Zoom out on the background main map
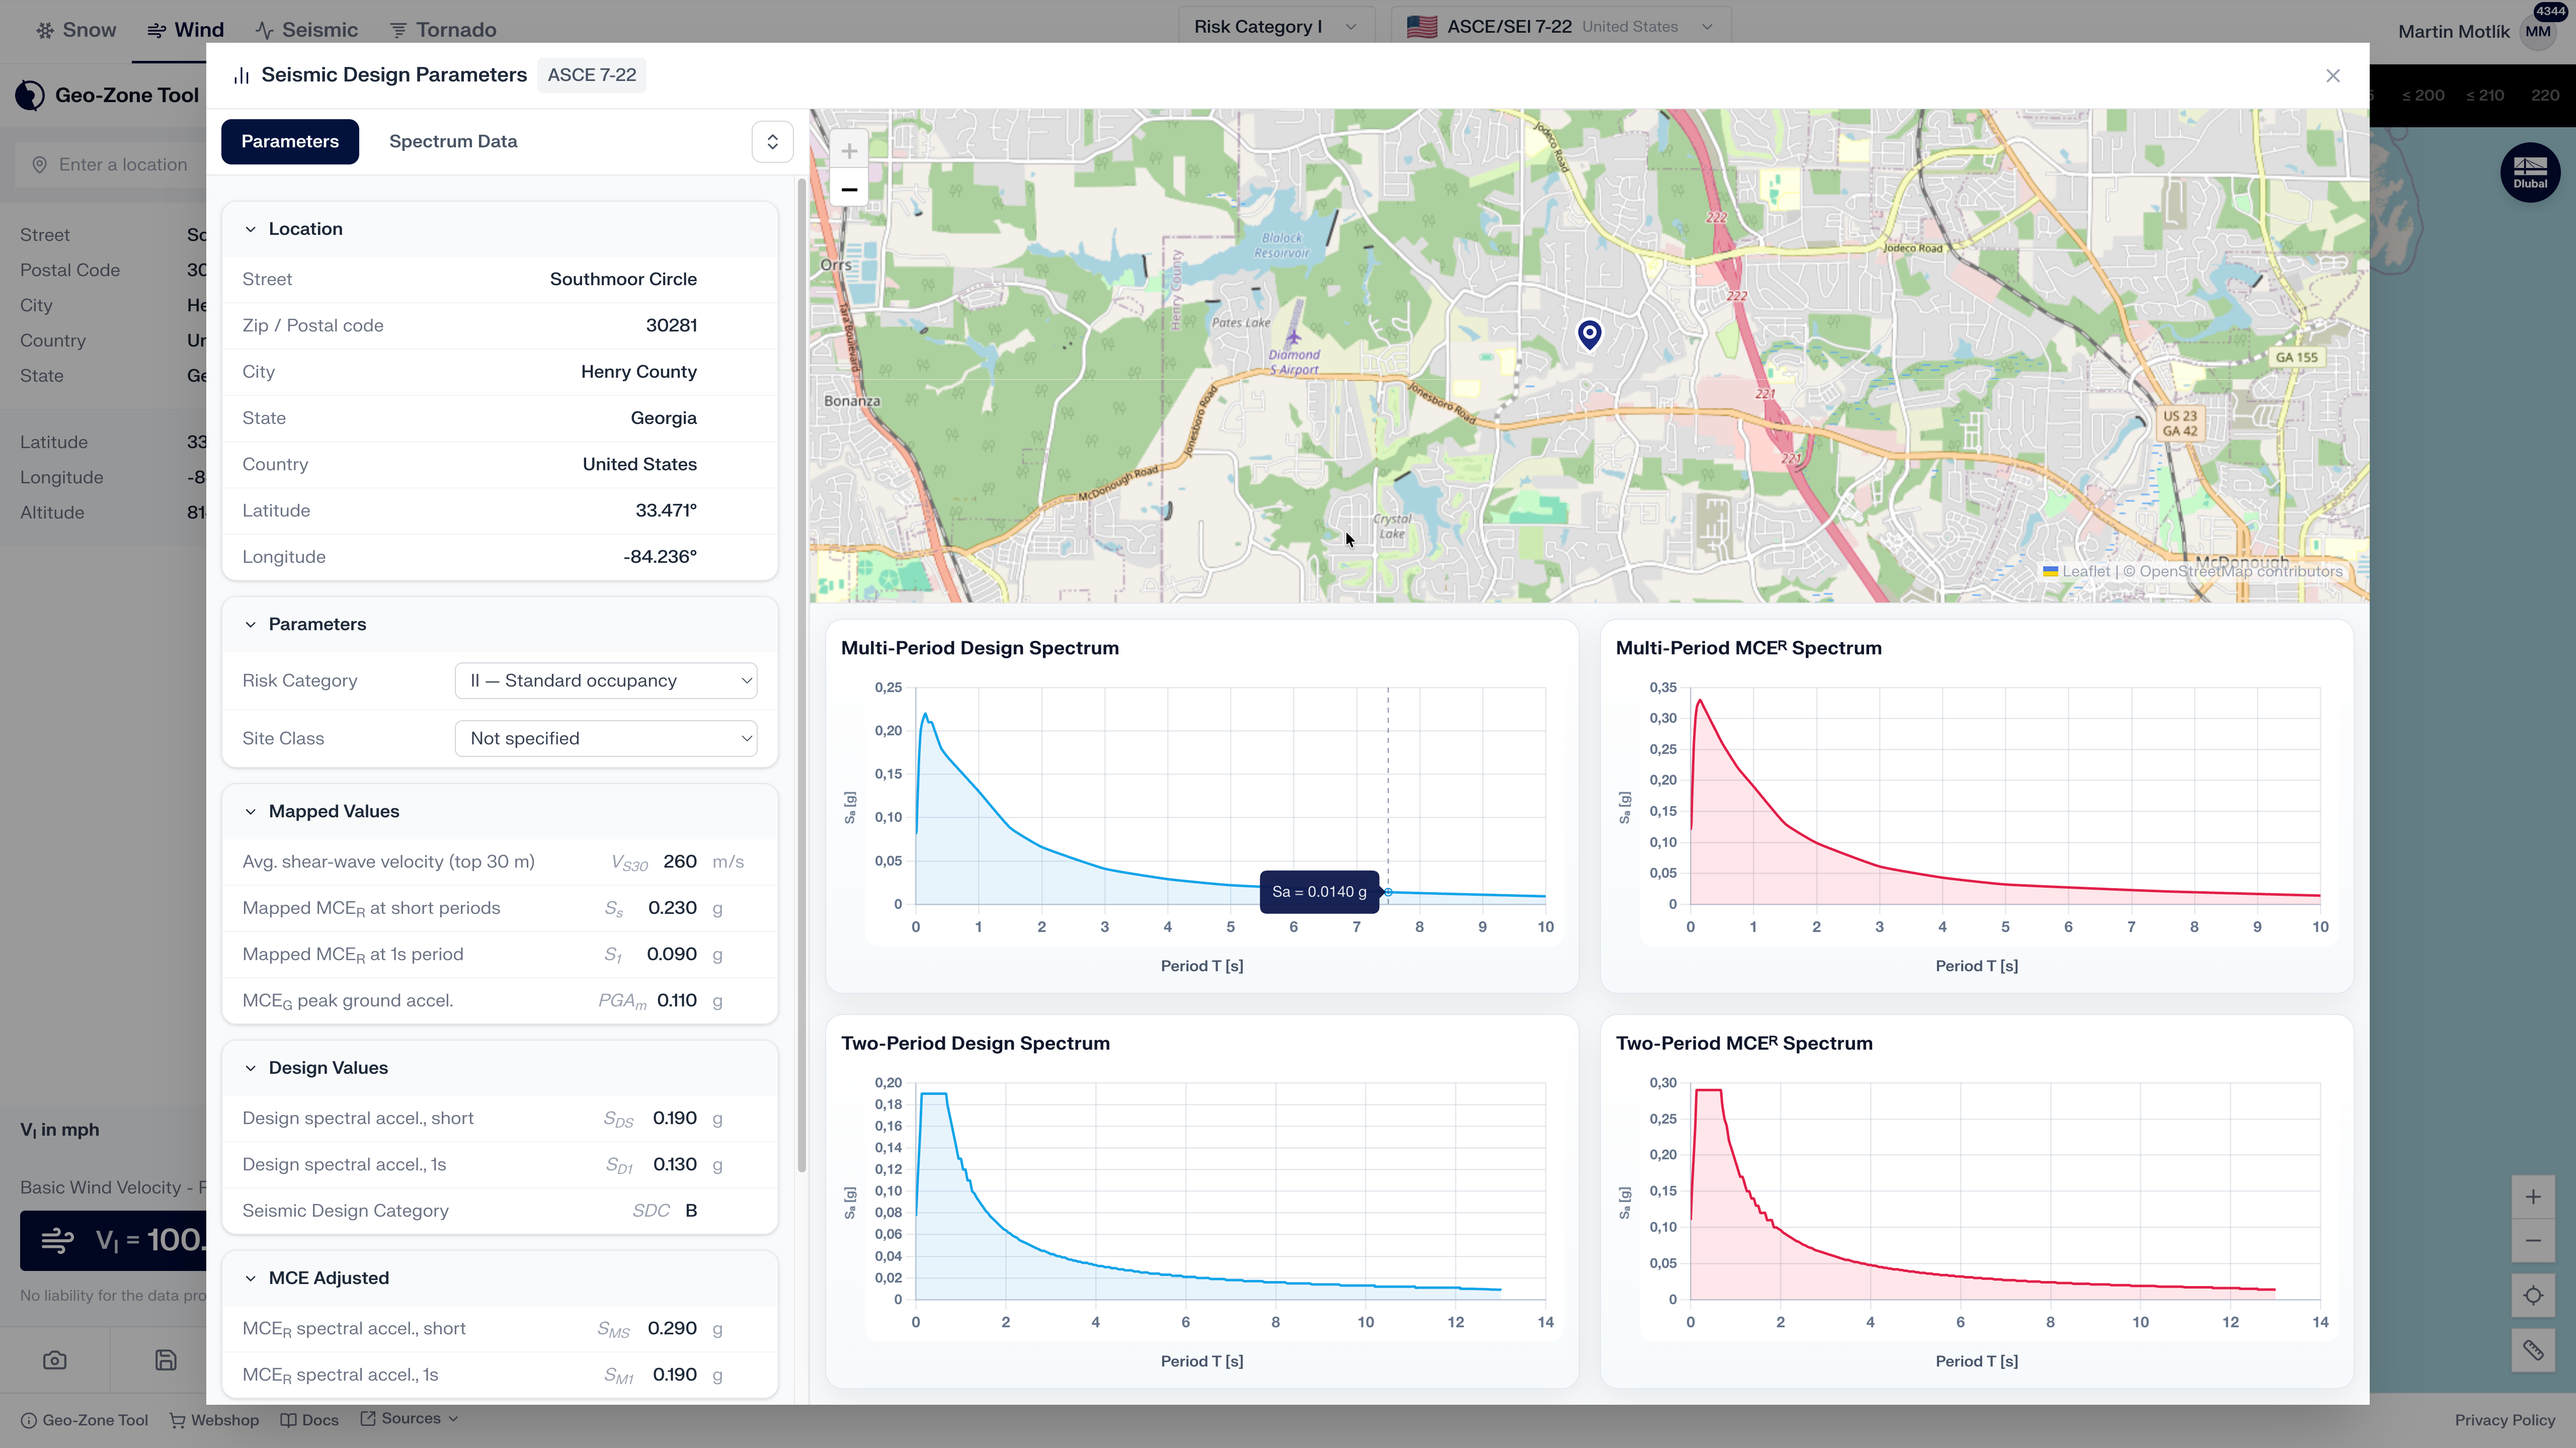This screenshot has width=2576, height=1448. click(x=2532, y=1241)
